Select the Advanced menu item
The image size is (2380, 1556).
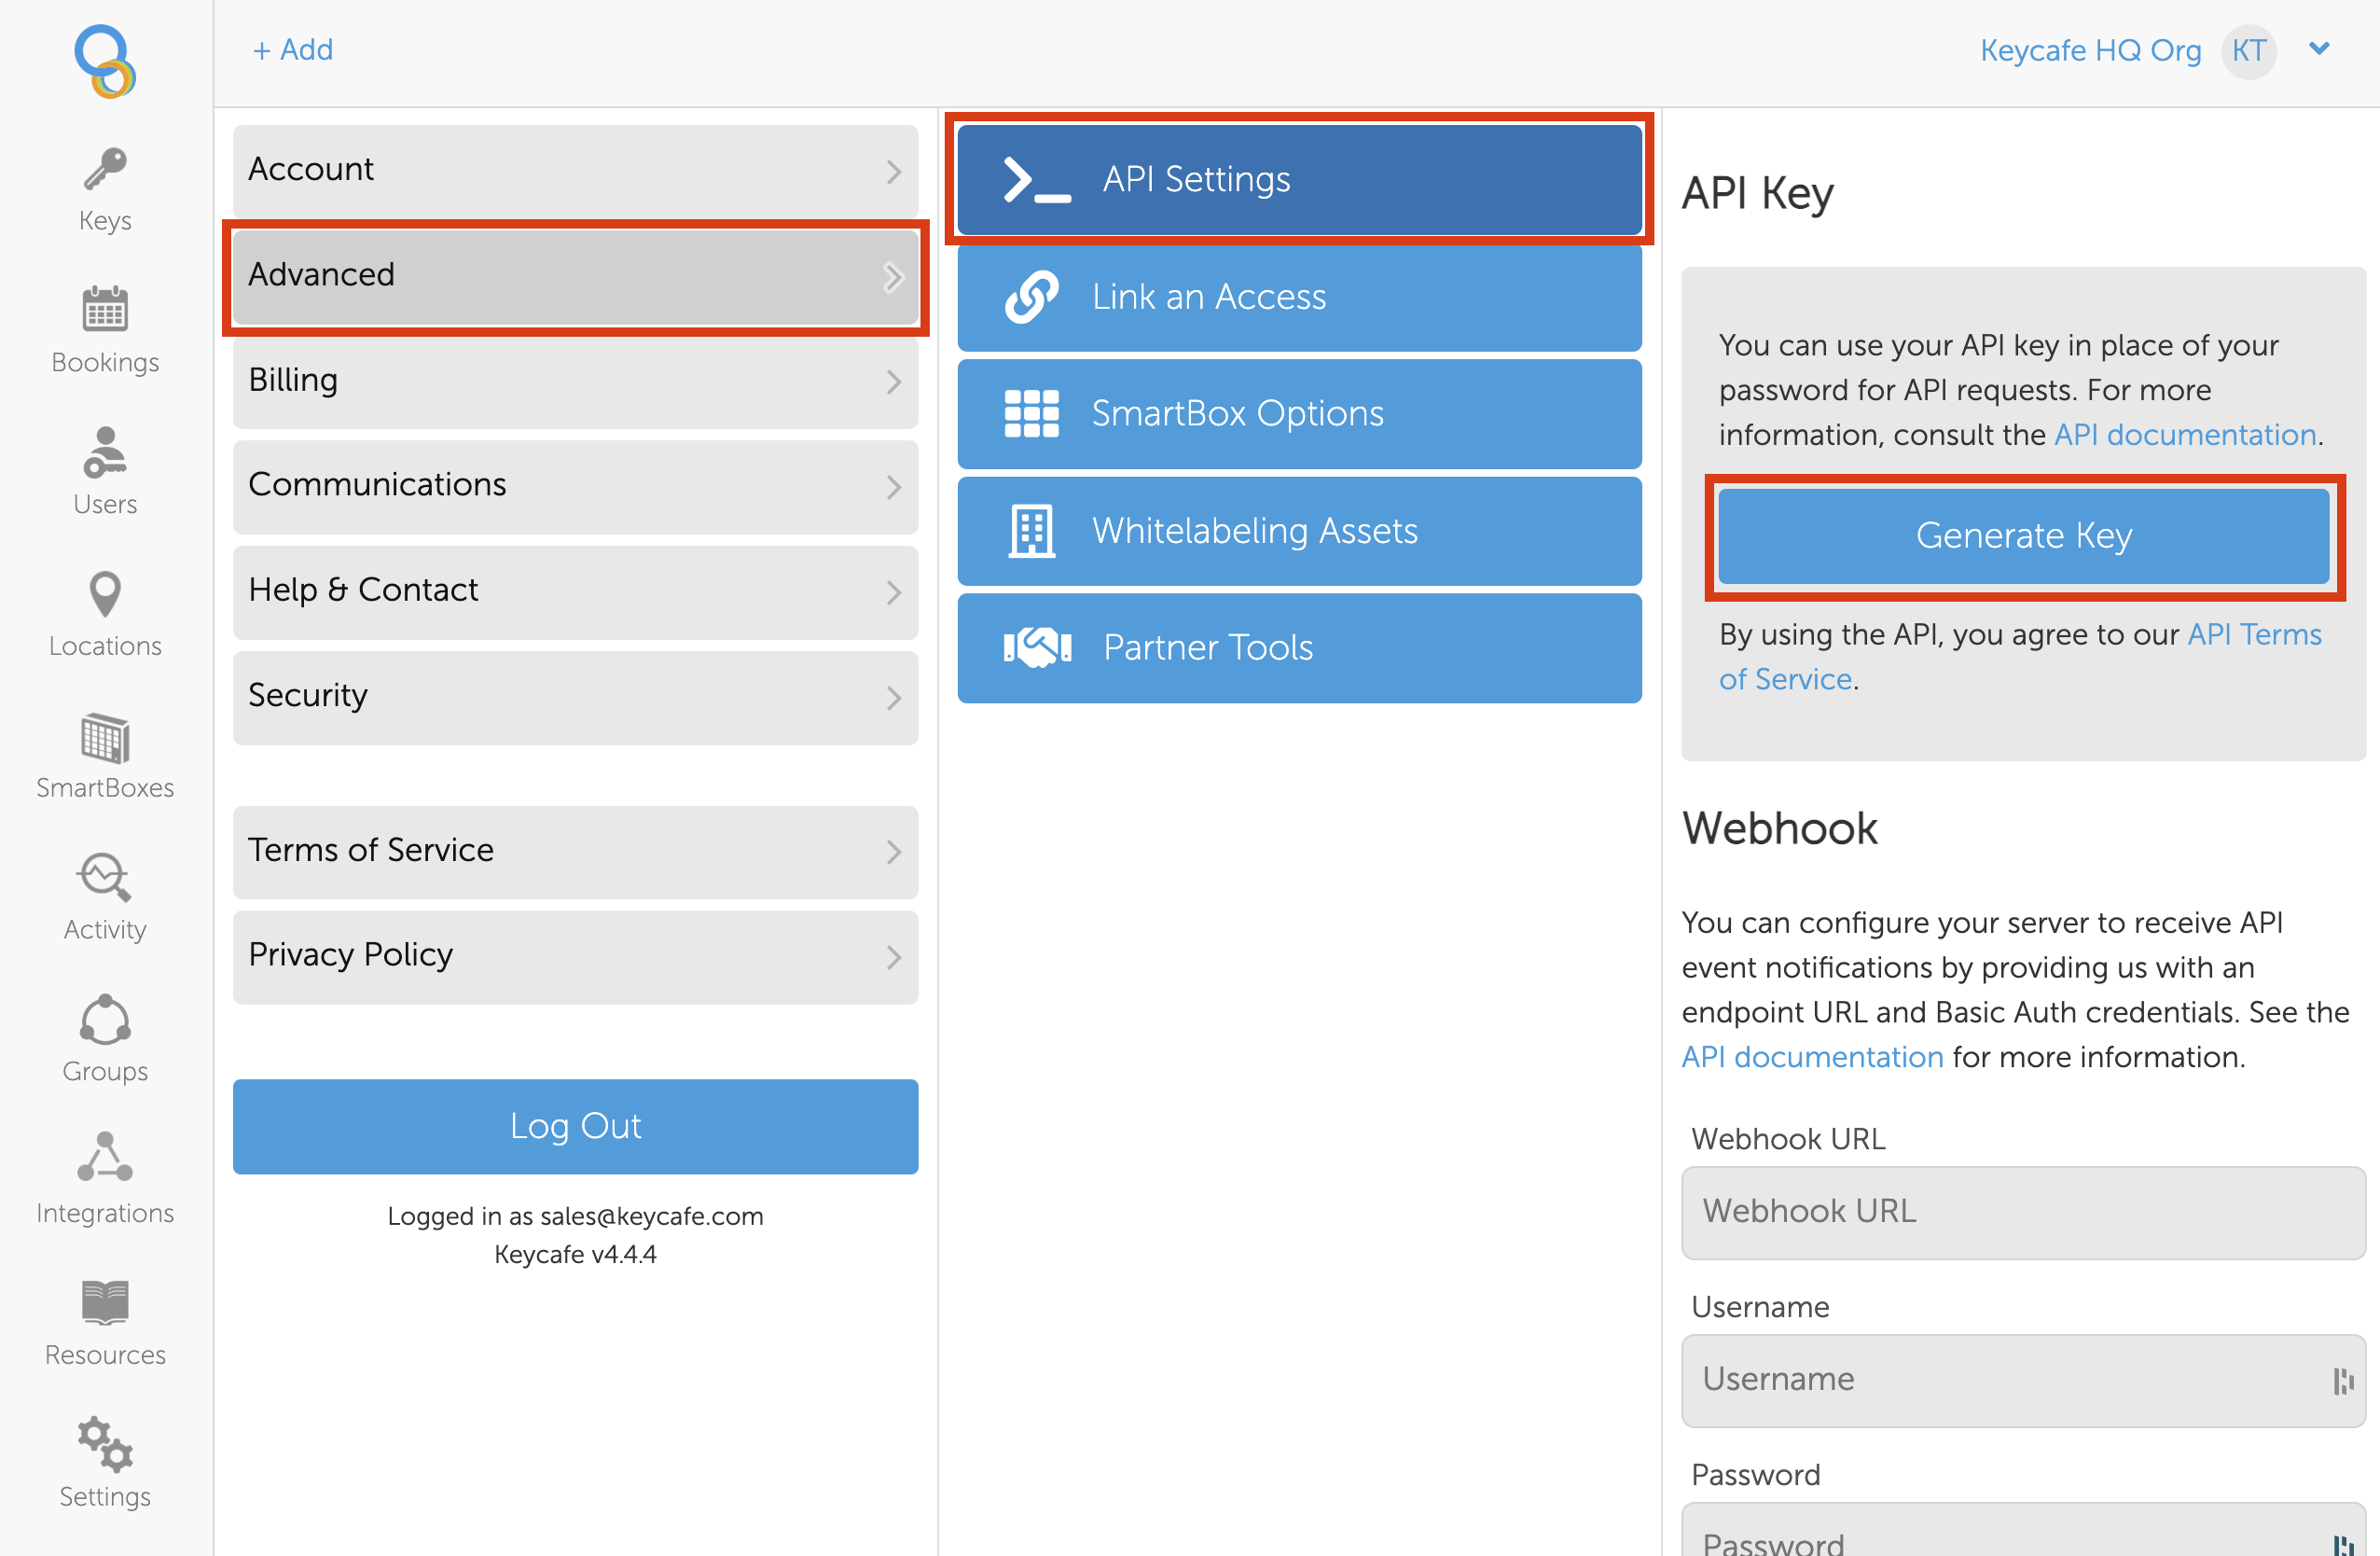click(x=575, y=277)
